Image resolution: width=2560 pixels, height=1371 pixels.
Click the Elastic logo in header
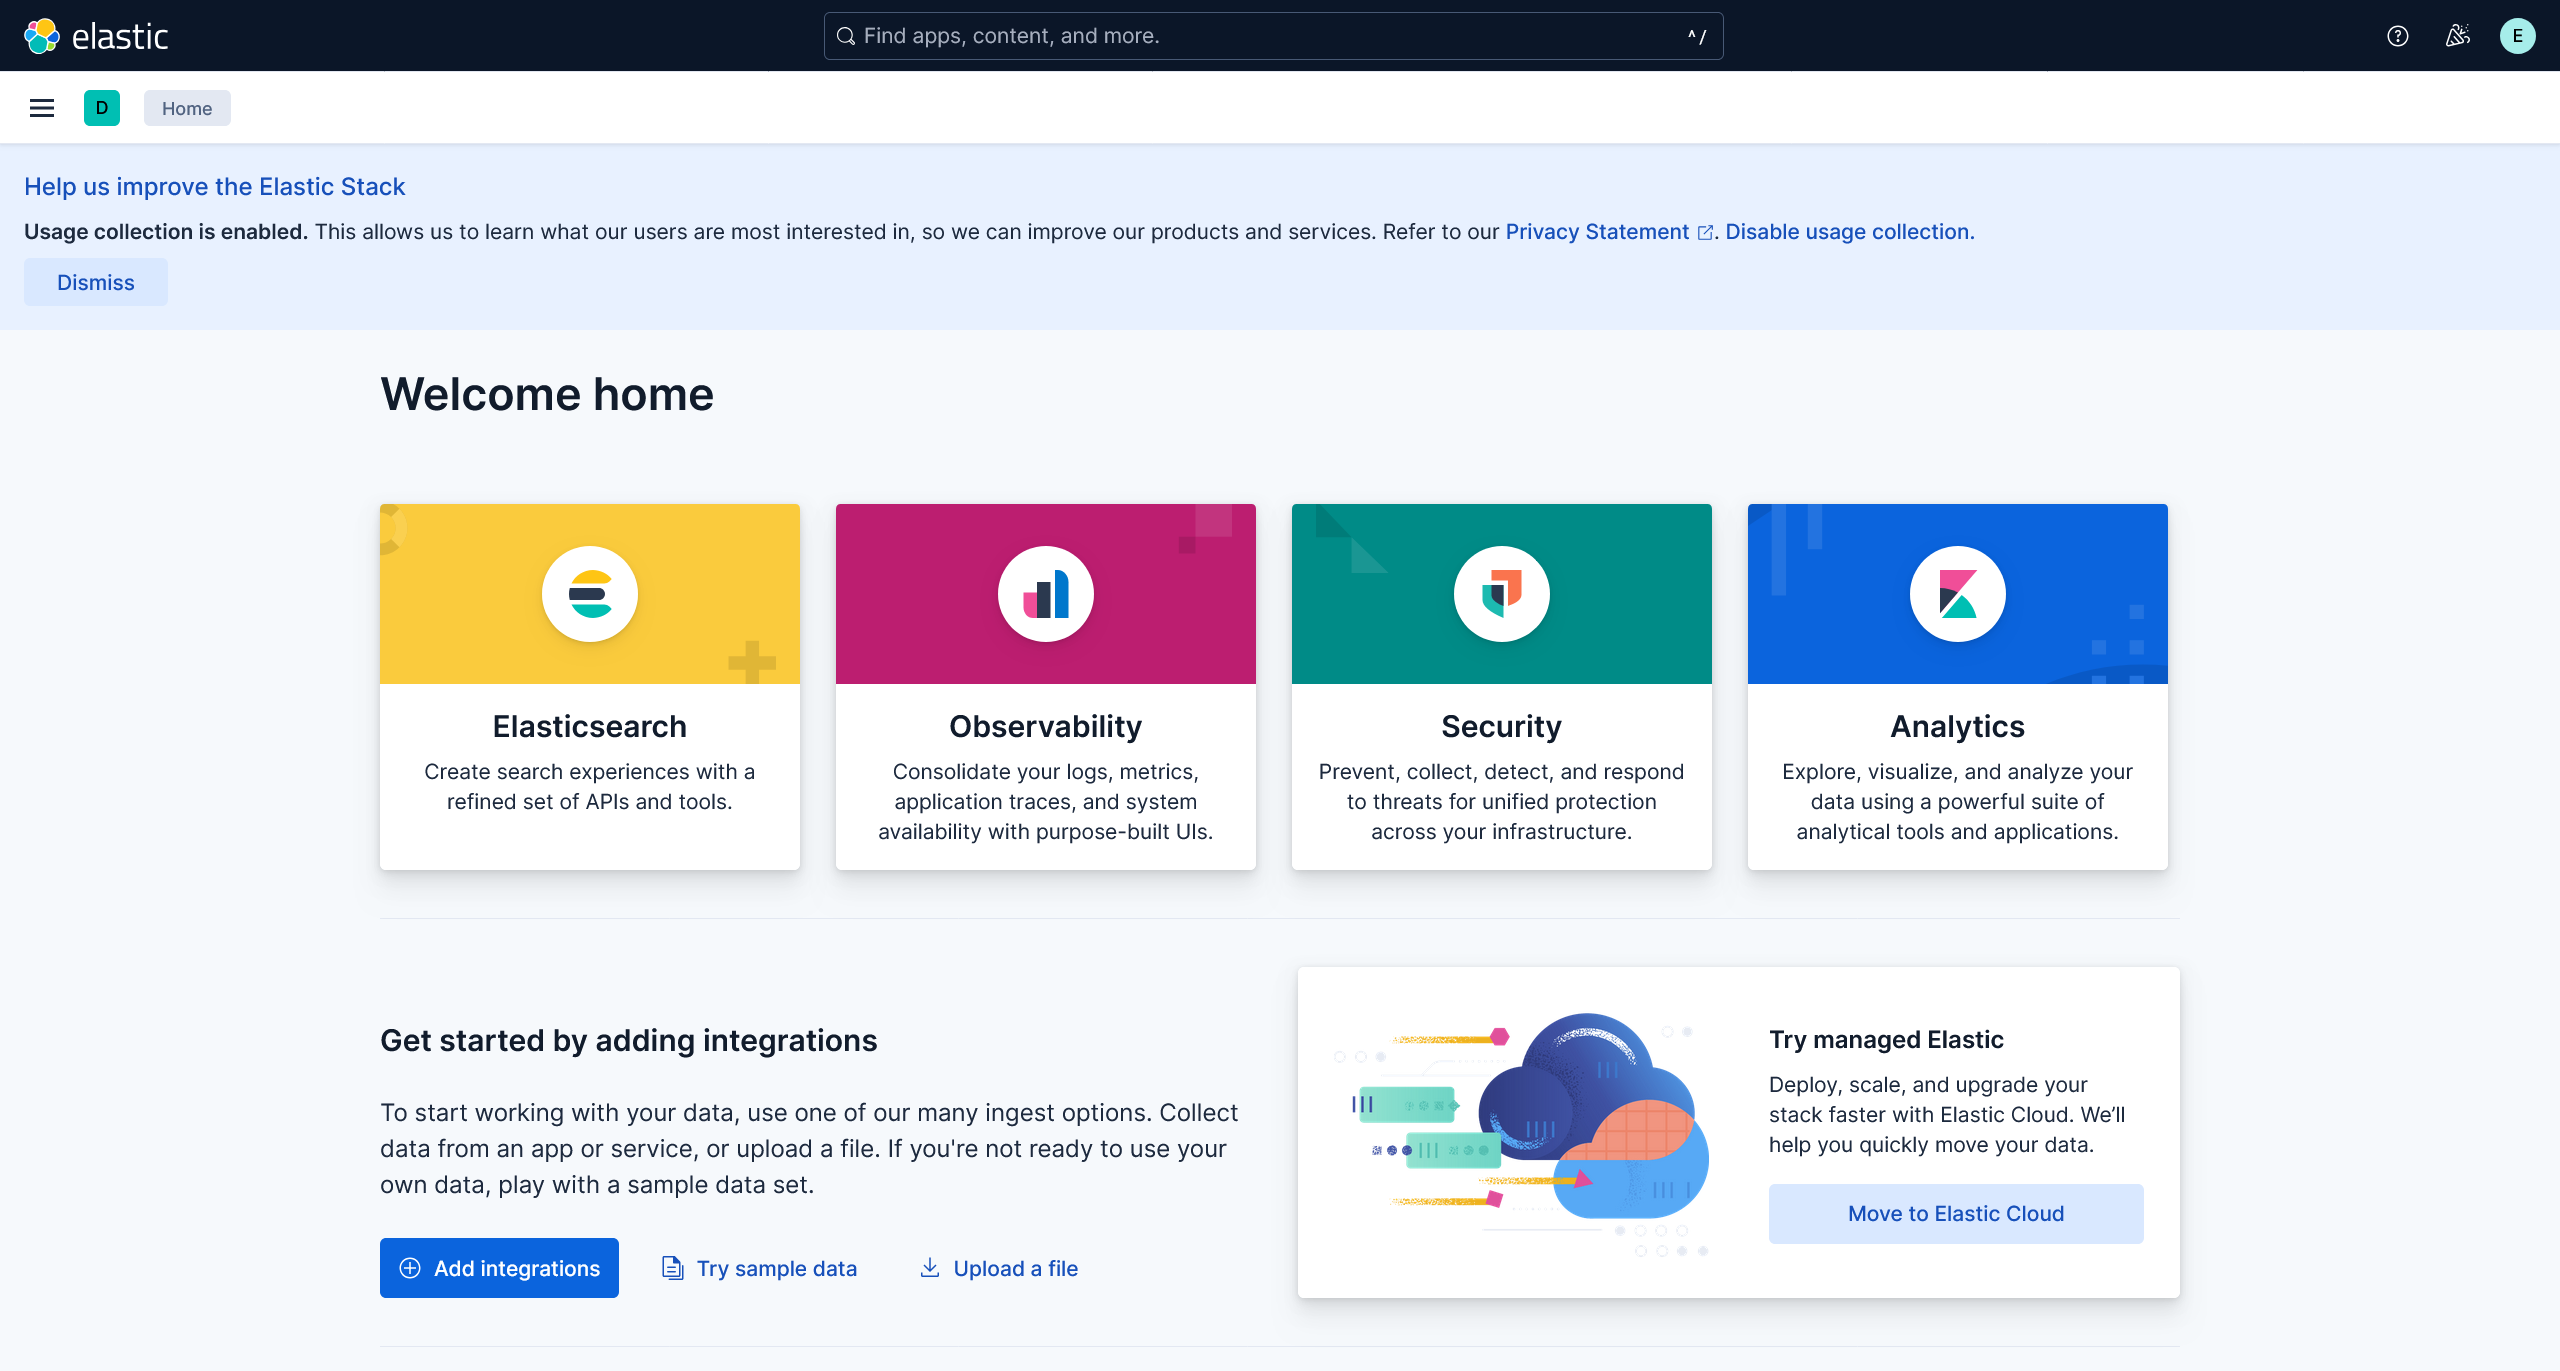(96, 36)
